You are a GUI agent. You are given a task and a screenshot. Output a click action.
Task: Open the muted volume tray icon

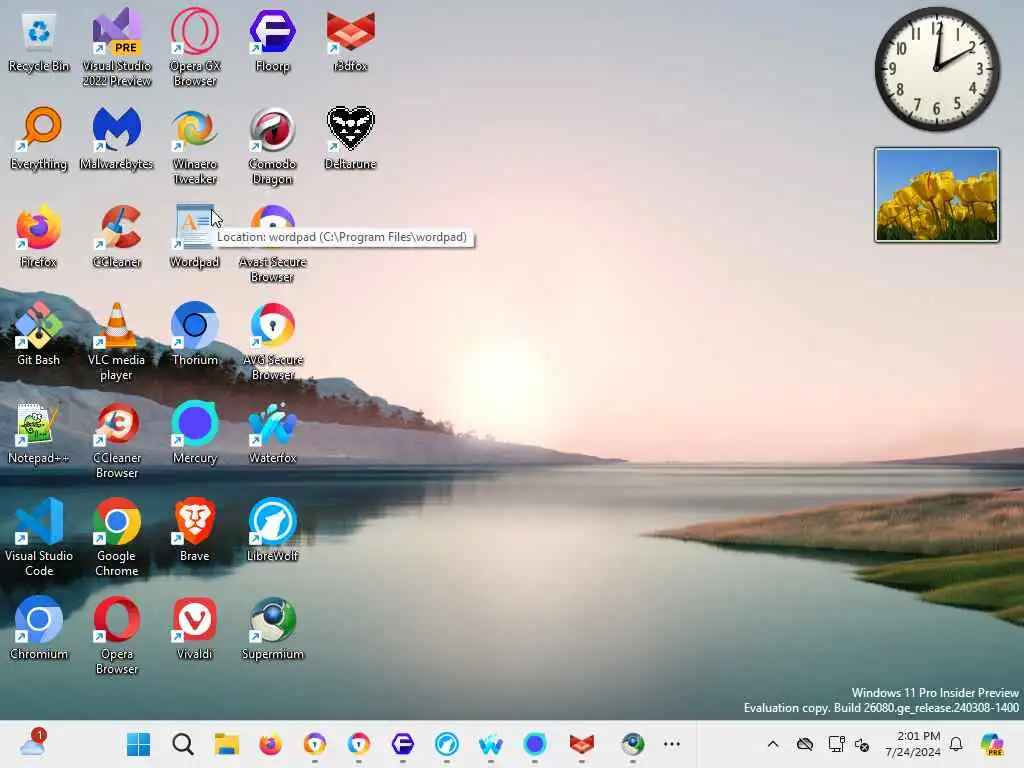(862, 744)
